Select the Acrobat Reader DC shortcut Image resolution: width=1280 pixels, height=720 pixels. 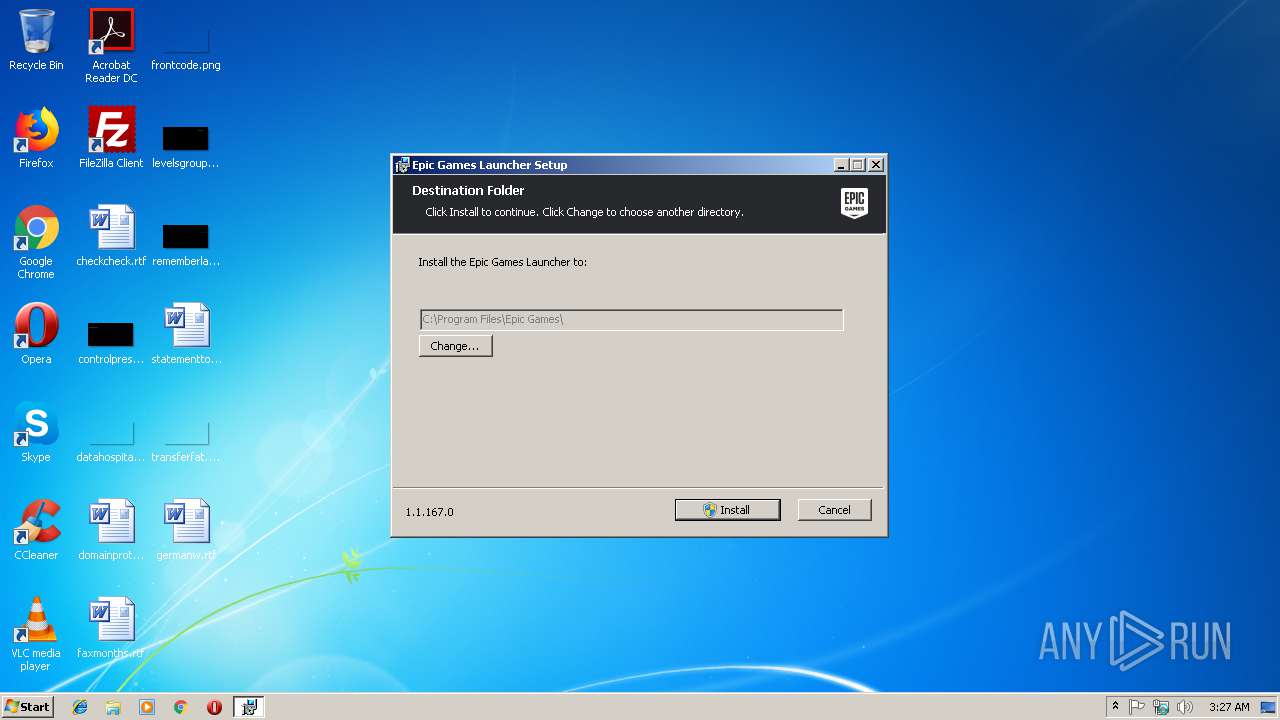(111, 46)
